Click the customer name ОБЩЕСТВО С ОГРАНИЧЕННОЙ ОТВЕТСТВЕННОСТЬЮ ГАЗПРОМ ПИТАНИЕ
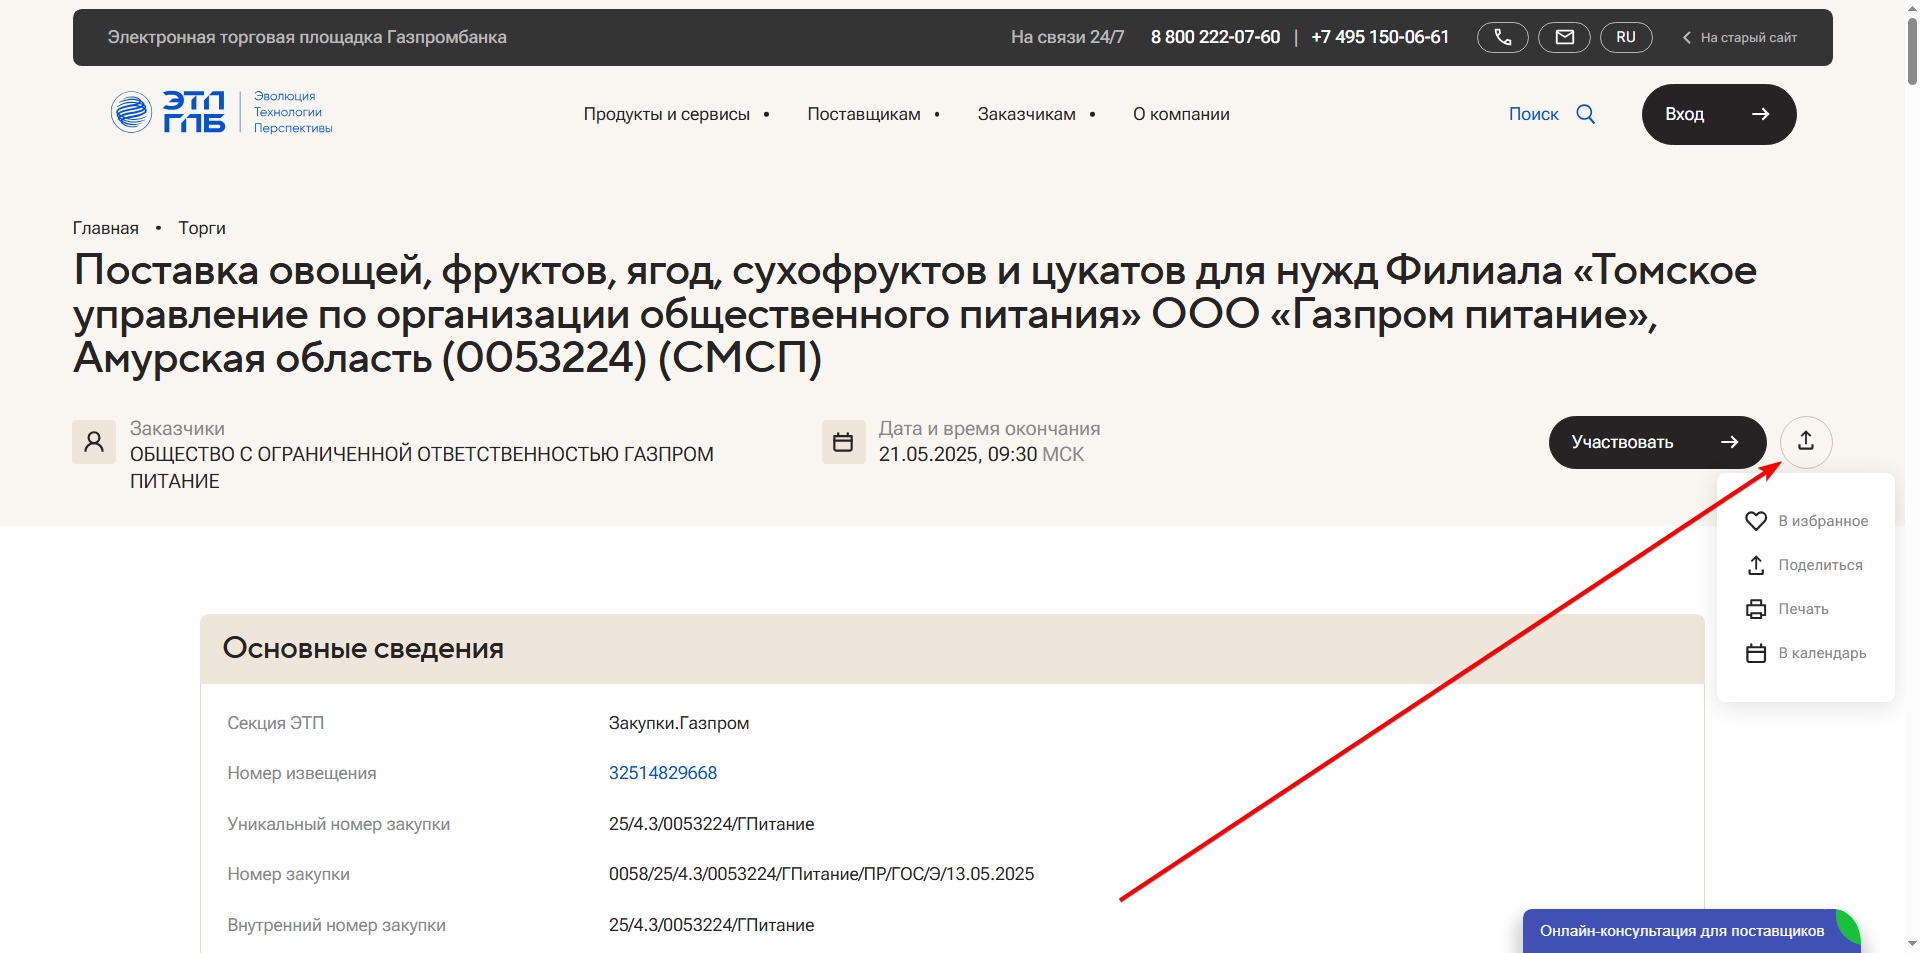Screen dimensions: 1920x953 [422, 468]
